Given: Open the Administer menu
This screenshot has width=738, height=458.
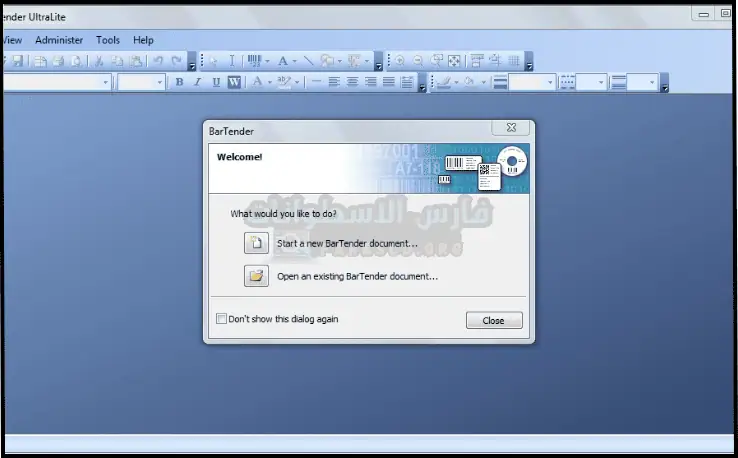Looking at the screenshot, I should [59, 40].
